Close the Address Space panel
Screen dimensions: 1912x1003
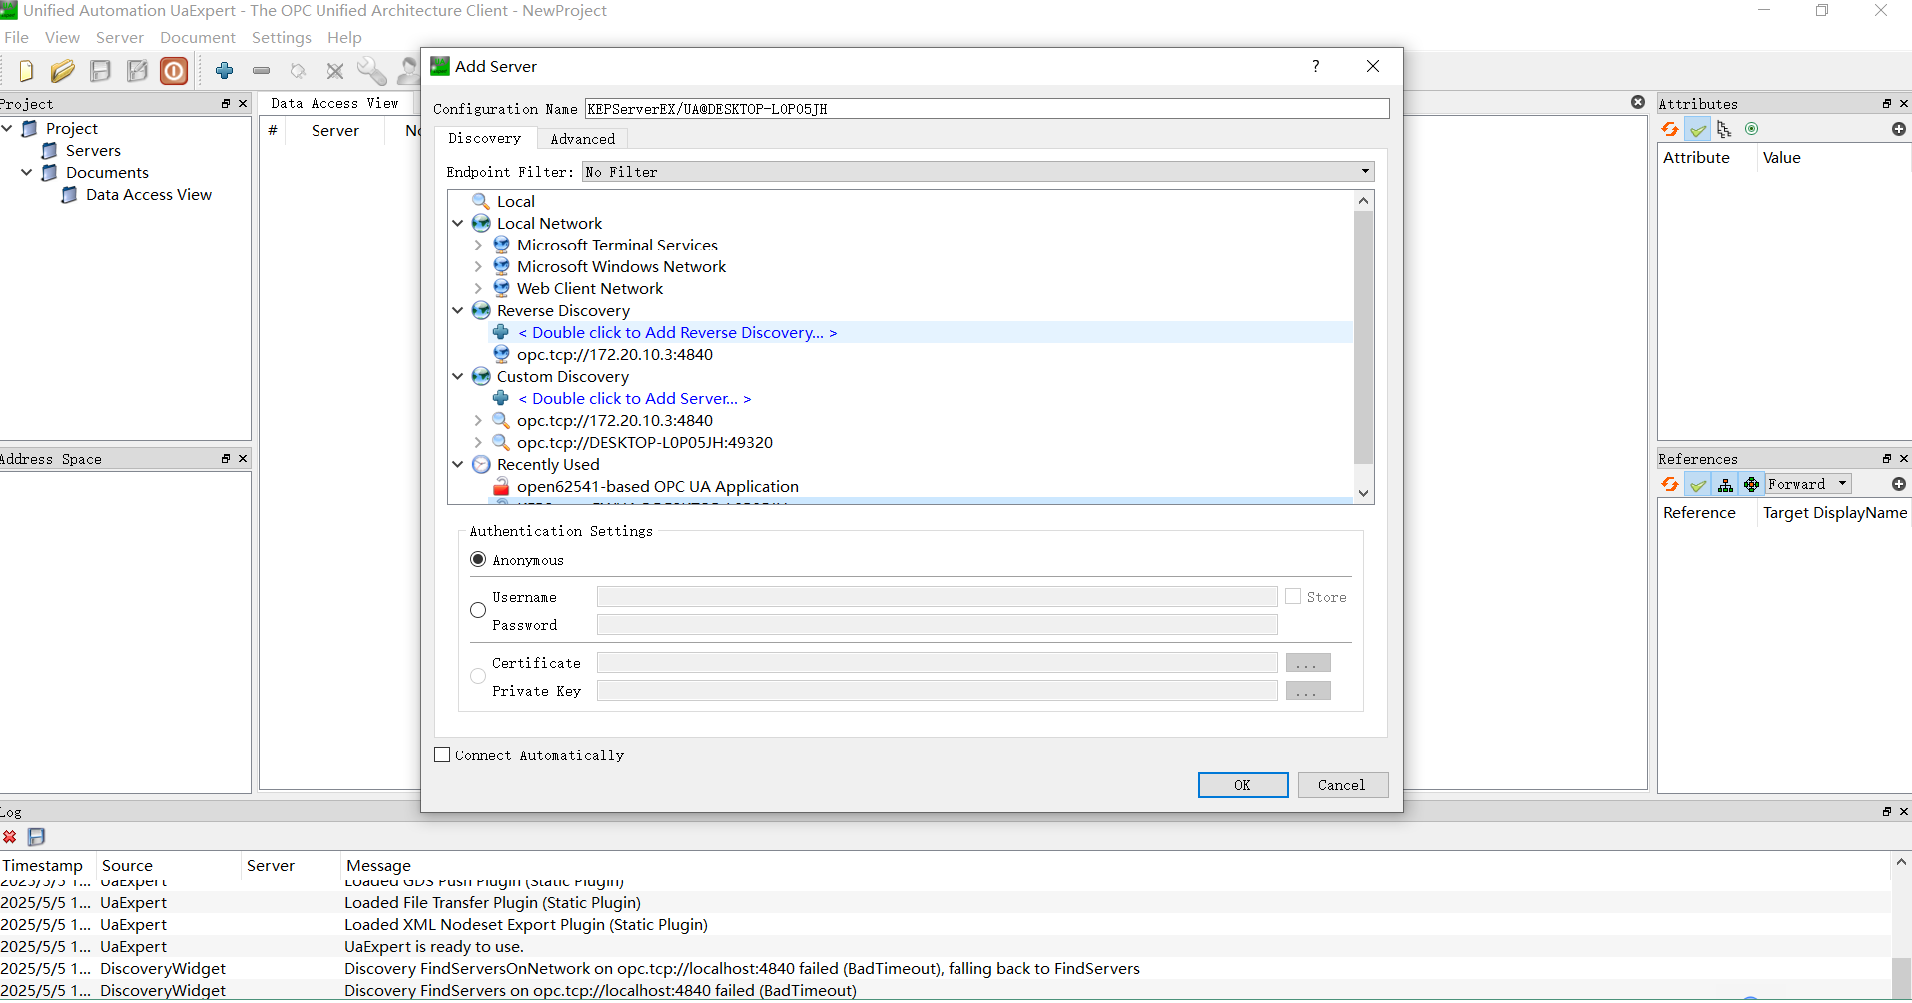pos(243,459)
